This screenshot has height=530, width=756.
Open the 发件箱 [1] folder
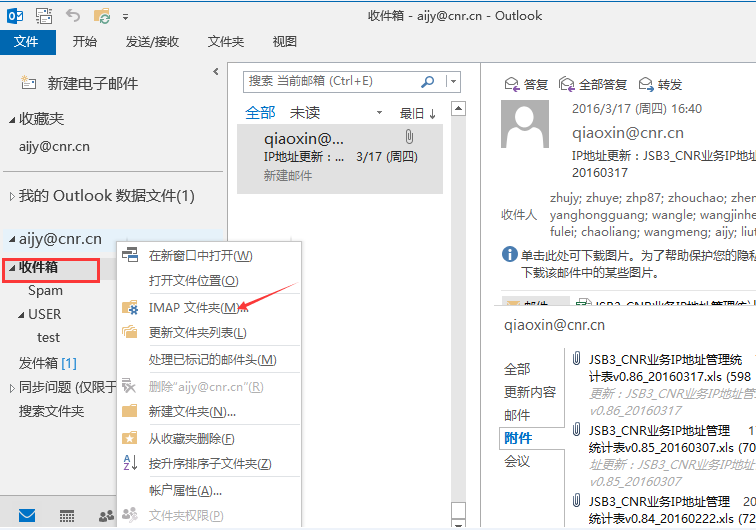click(48, 363)
